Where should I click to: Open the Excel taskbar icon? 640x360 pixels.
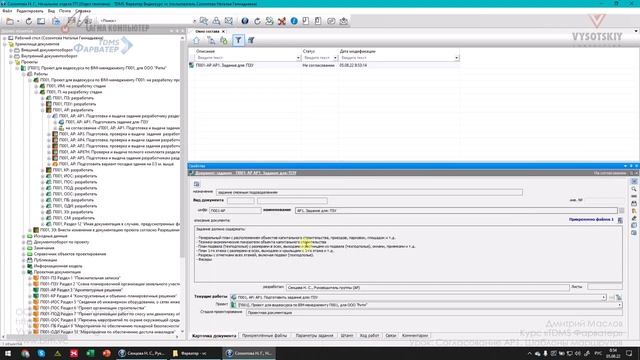pyautogui.click(x=90, y=353)
